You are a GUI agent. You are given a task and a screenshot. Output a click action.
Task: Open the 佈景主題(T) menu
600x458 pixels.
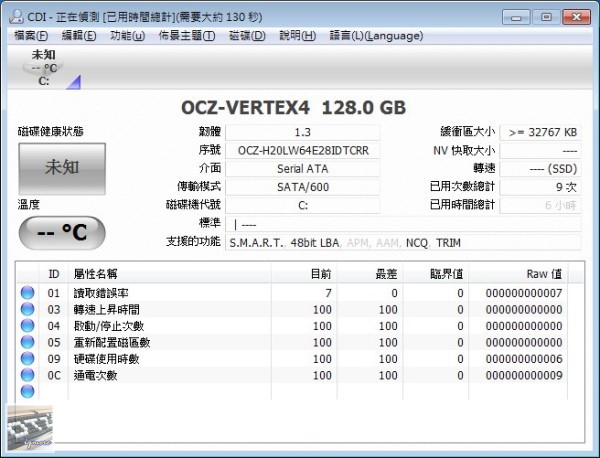[x=187, y=36]
